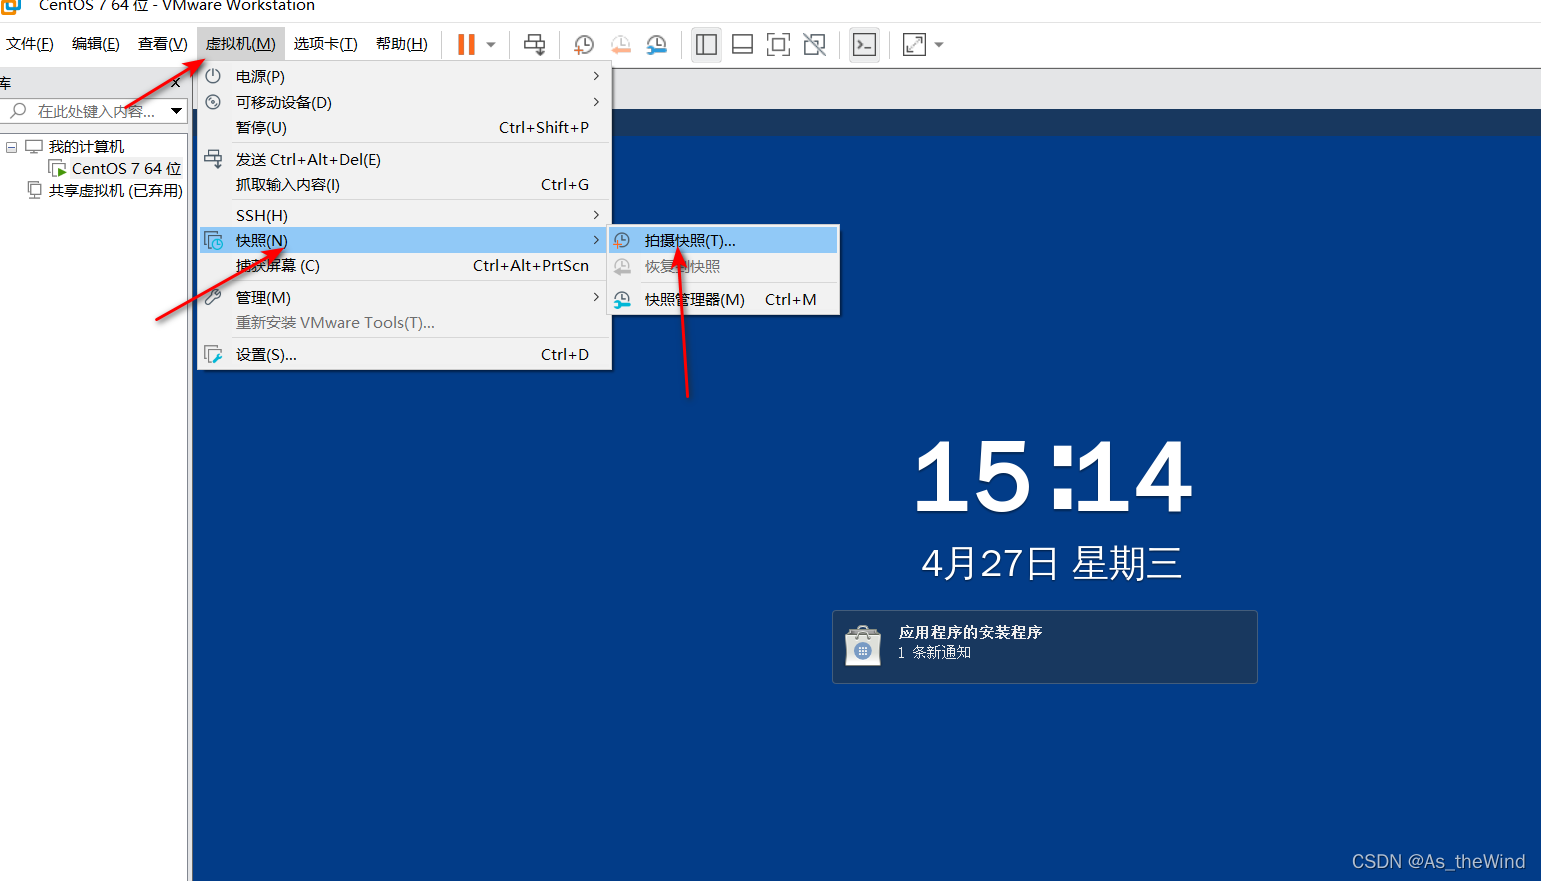Toggle console view toolbar icon
The height and width of the screenshot is (881, 1541).
click(864, 44)
